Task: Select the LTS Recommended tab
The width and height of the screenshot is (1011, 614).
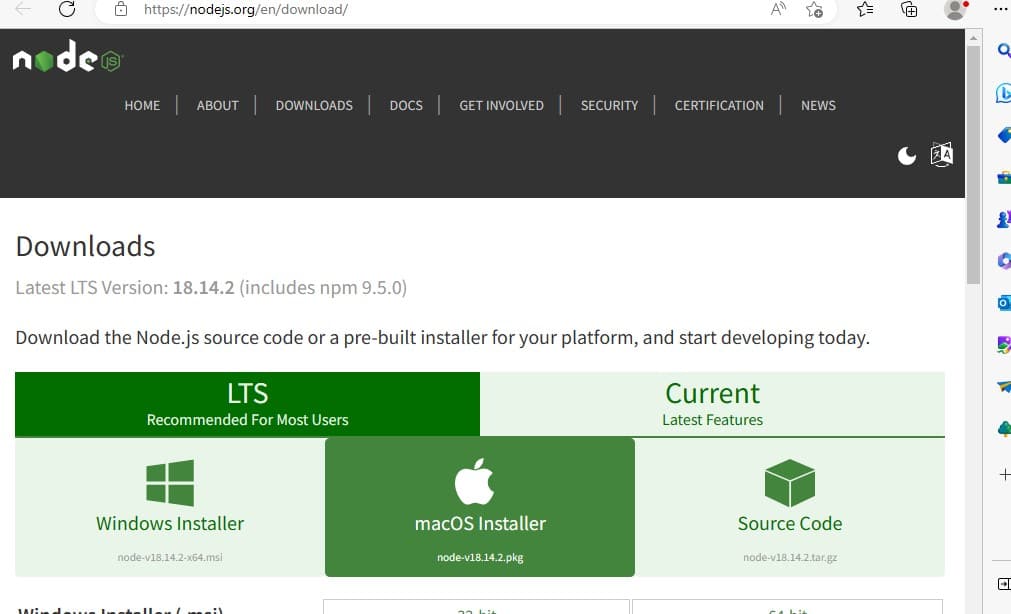Action: pyautogui.click(x=248, y=404)
